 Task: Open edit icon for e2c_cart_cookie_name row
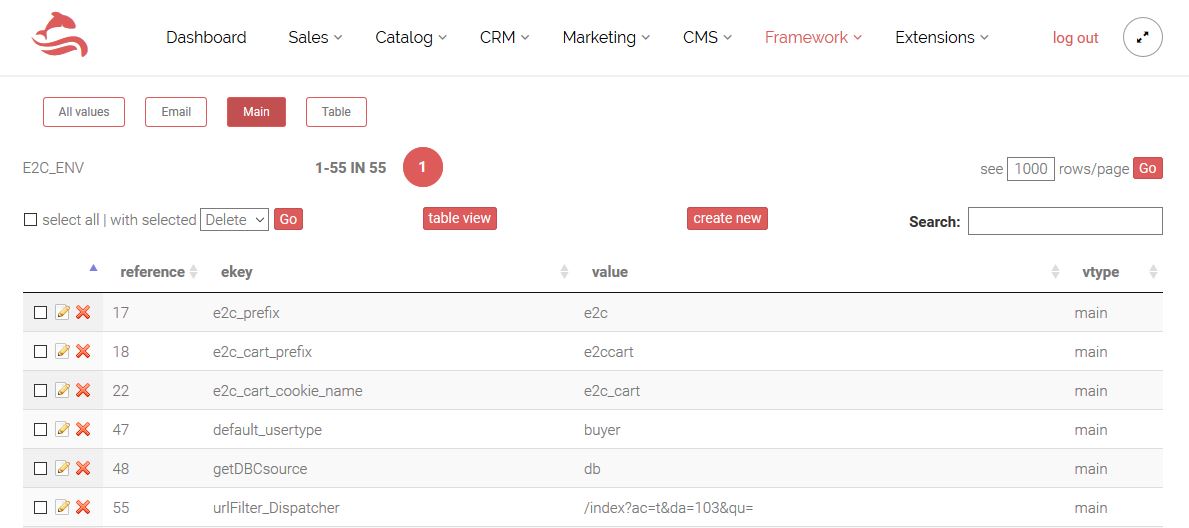pos(63,390)
